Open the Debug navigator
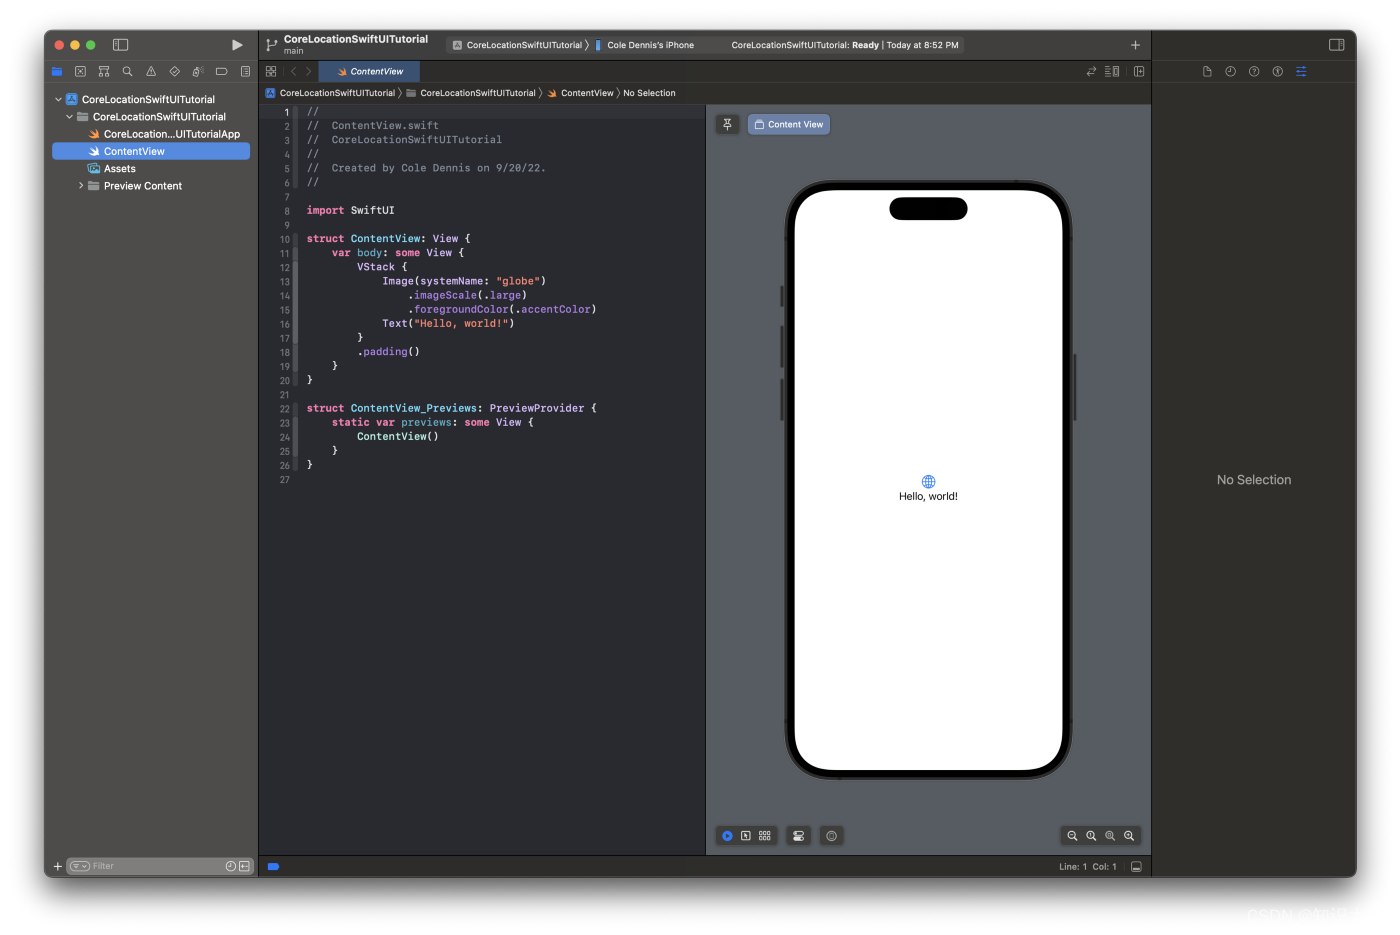This screenshot has width=1400, height=935. (x=198, y=72)
